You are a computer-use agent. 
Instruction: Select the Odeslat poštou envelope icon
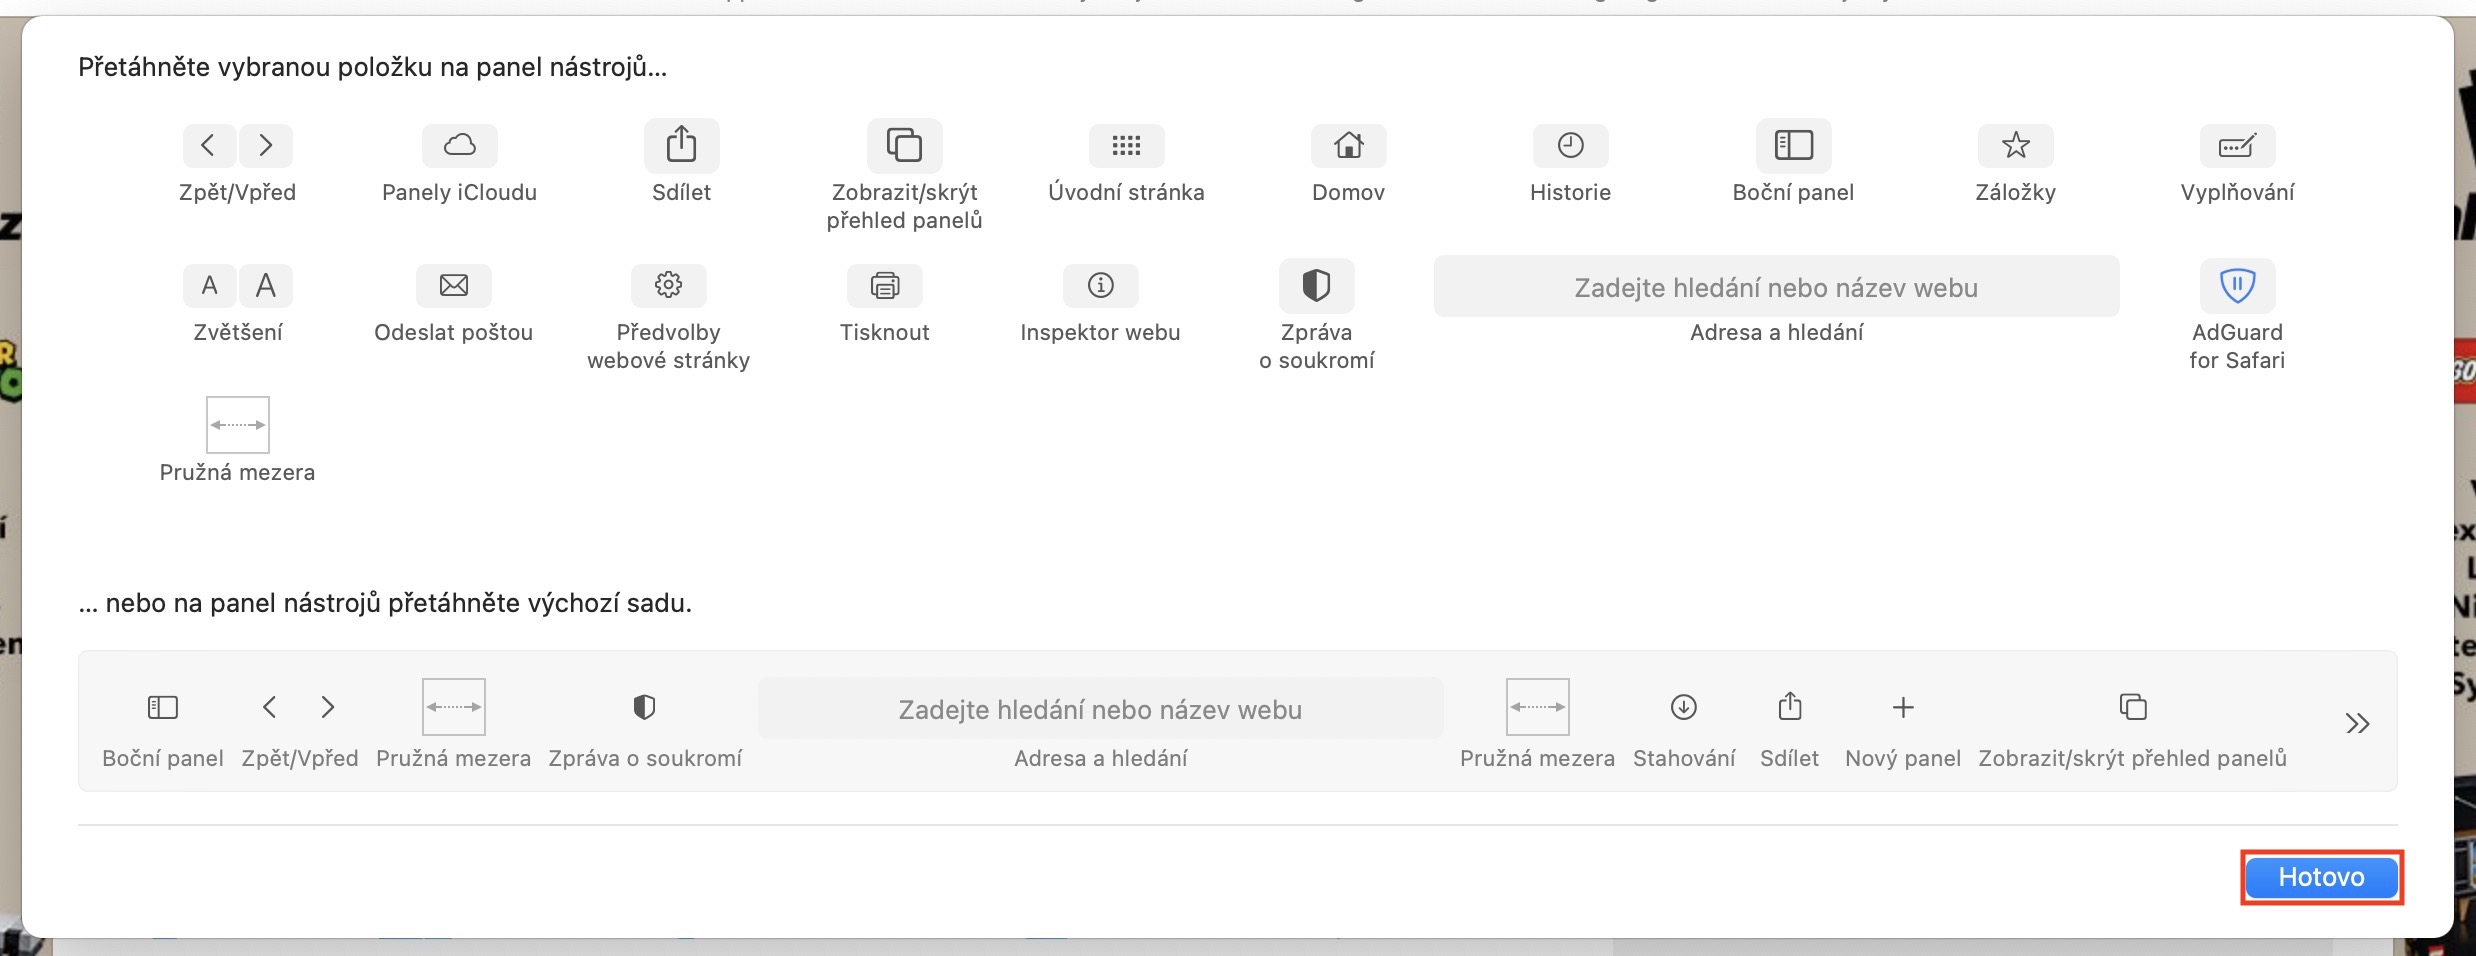(453, 286)
